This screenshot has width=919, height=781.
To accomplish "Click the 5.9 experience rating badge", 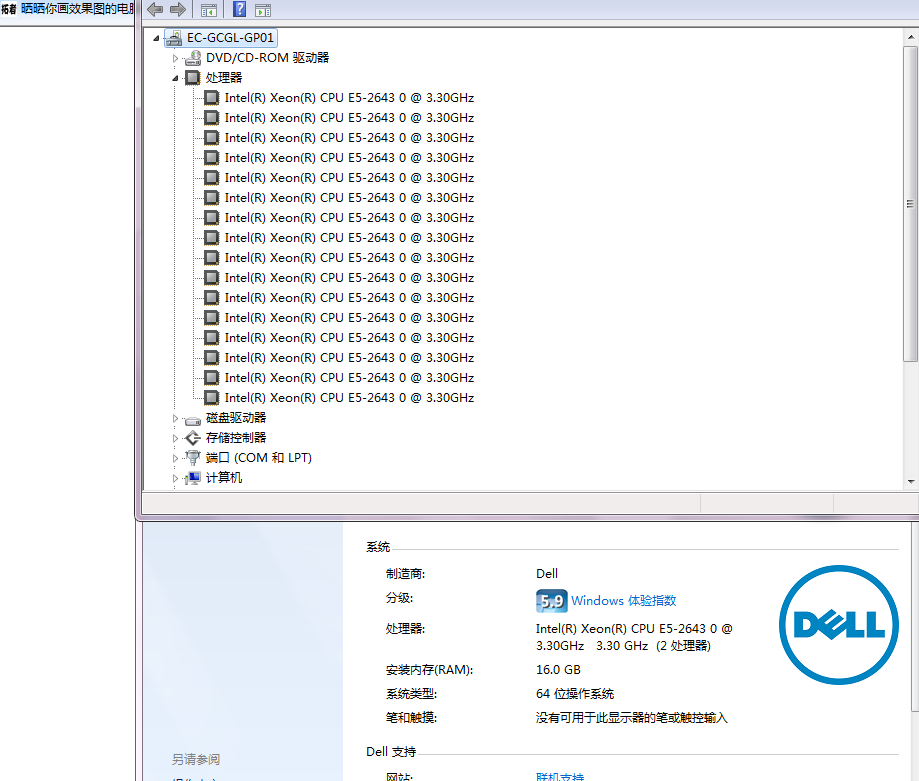I will pos(551,601).
